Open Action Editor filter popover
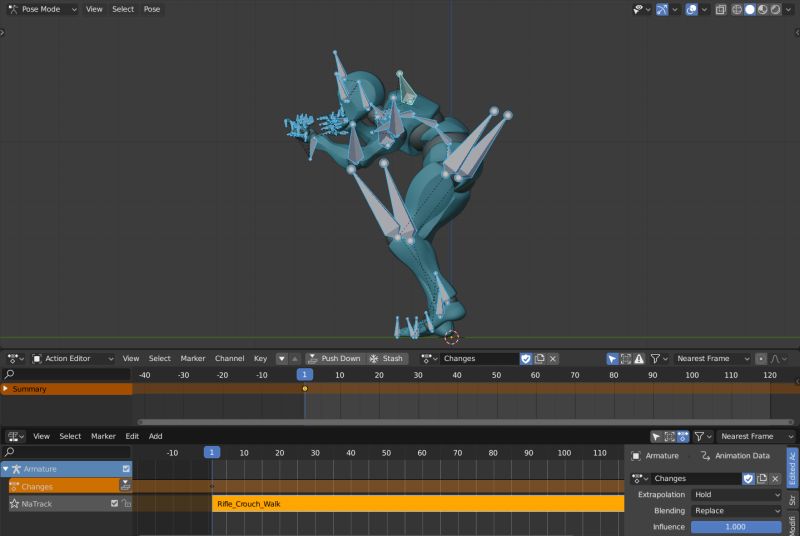This screenshot has width=800, height=536. (x=659, y=359)
